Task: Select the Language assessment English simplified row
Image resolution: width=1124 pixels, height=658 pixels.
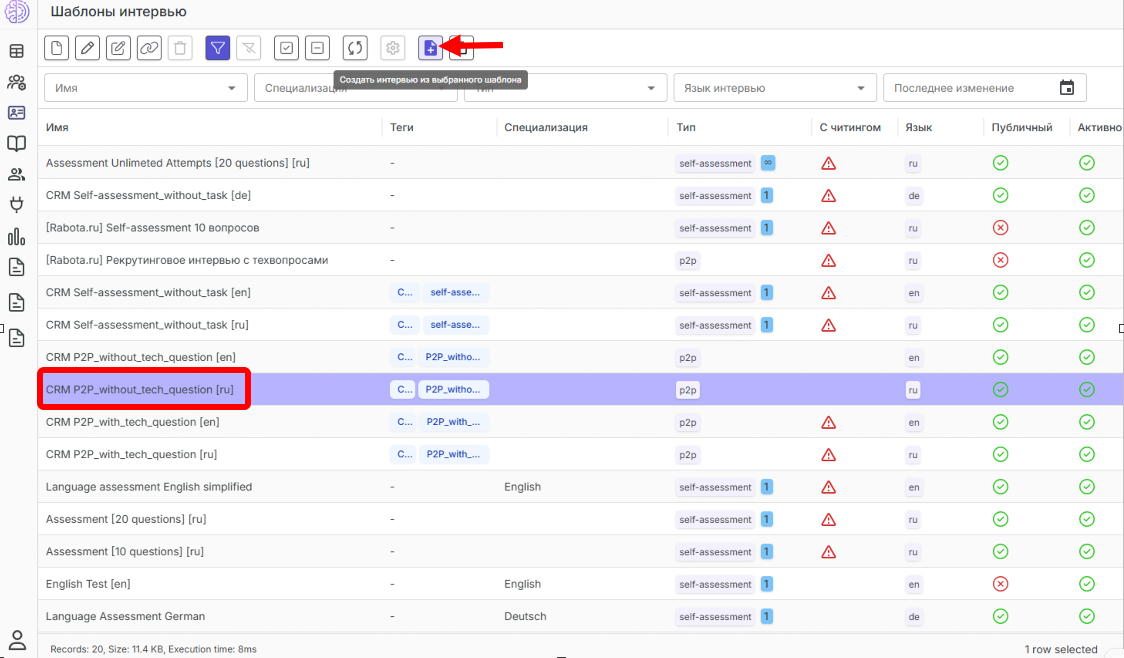Action: [149, 487]
